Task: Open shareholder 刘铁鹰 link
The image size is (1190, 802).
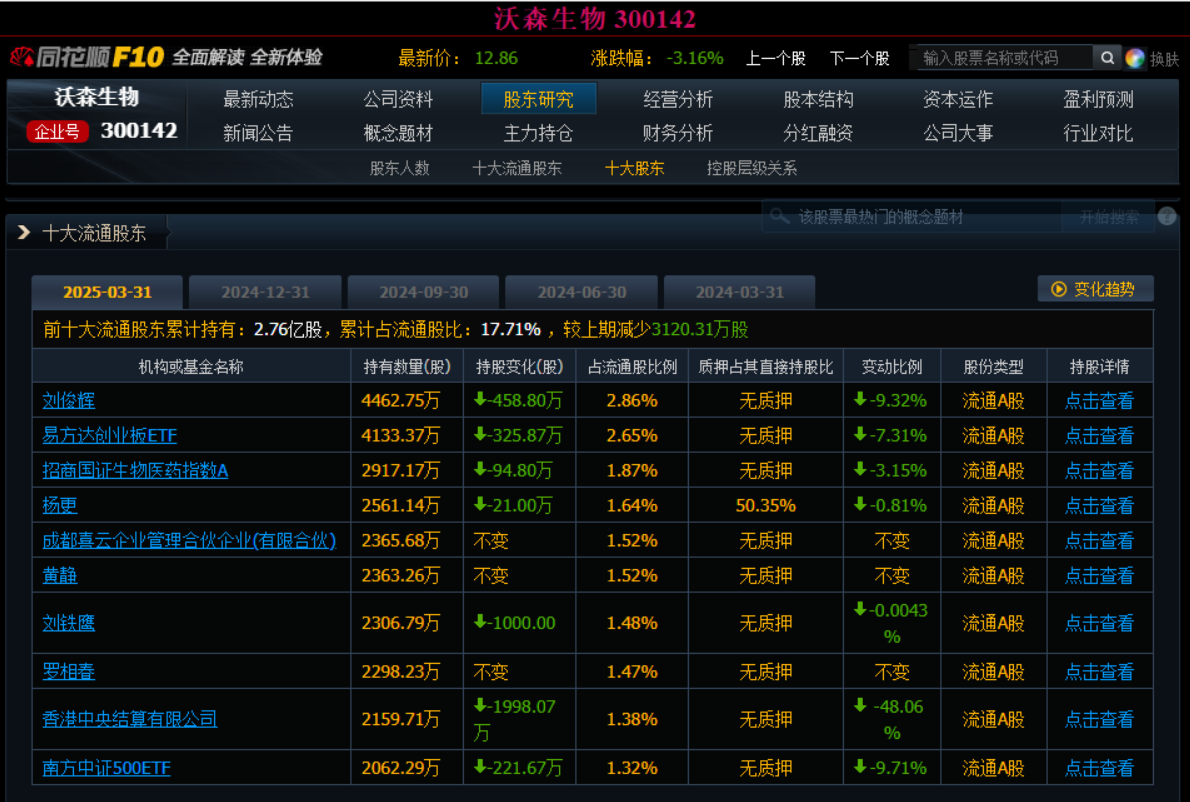Action: point(68,623)
